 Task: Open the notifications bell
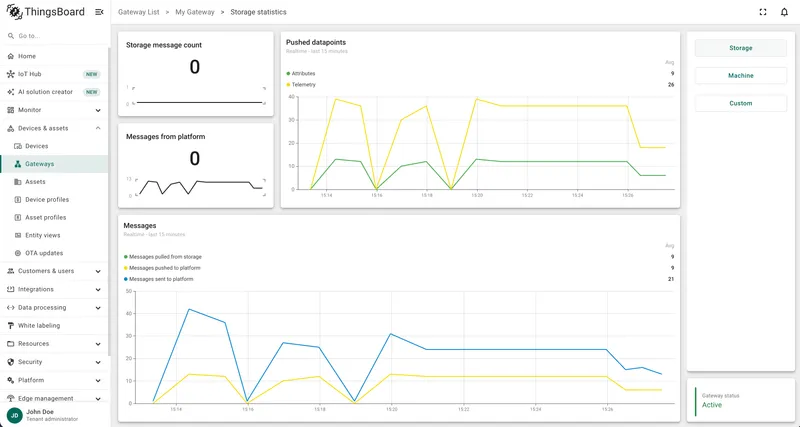784,12
